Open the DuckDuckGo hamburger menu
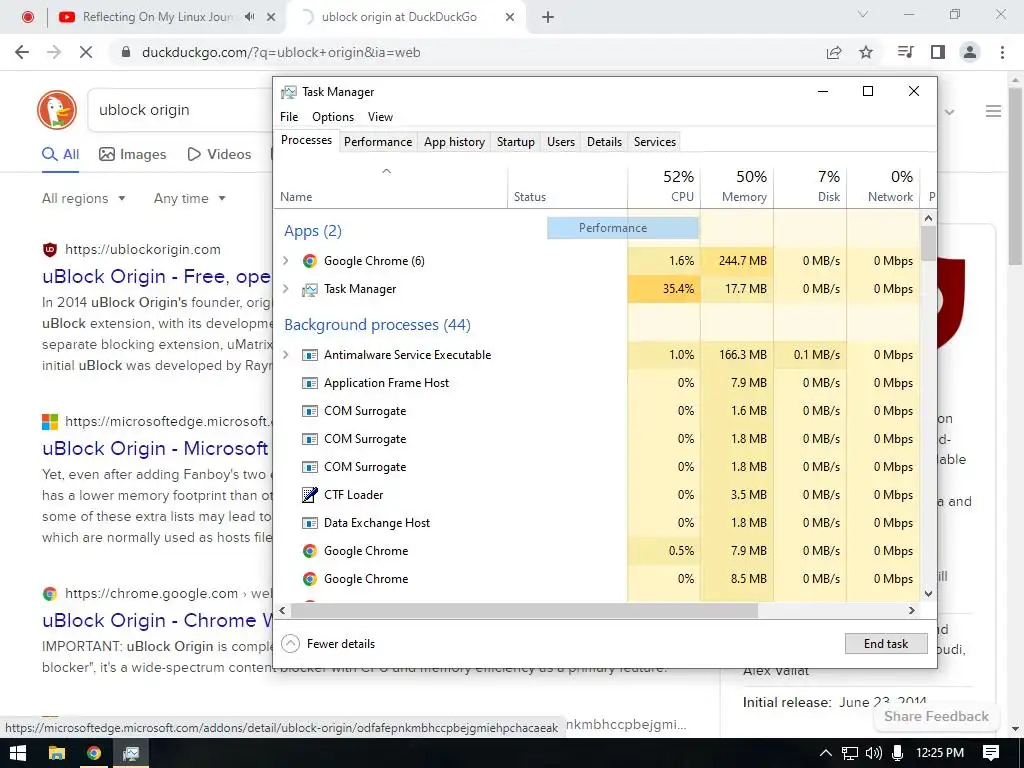Image resolution: width=1024 pixels, height=768 pixels. 993,111
